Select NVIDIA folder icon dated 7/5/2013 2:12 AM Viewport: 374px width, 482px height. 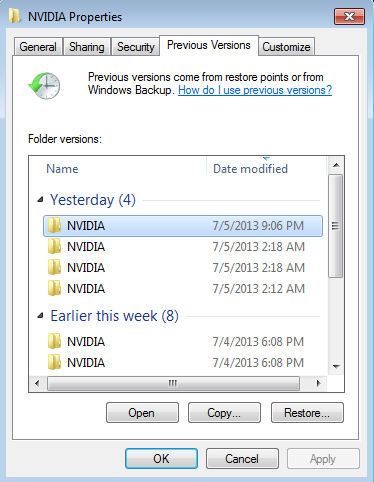point(54,288)
